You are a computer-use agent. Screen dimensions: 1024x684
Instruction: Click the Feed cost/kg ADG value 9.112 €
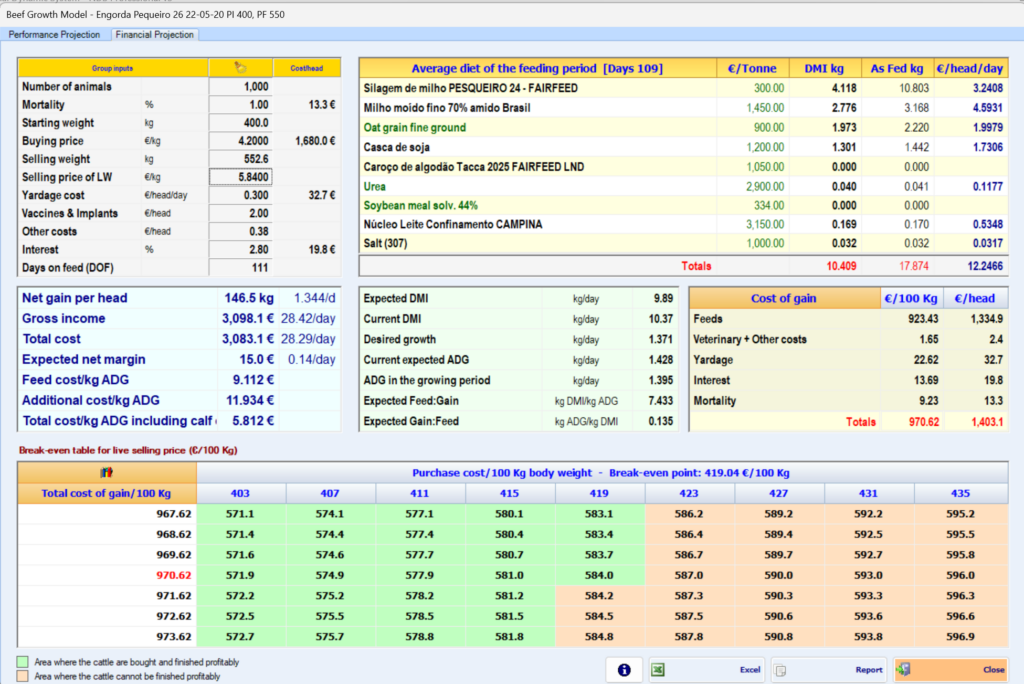(x=253, y=380)
